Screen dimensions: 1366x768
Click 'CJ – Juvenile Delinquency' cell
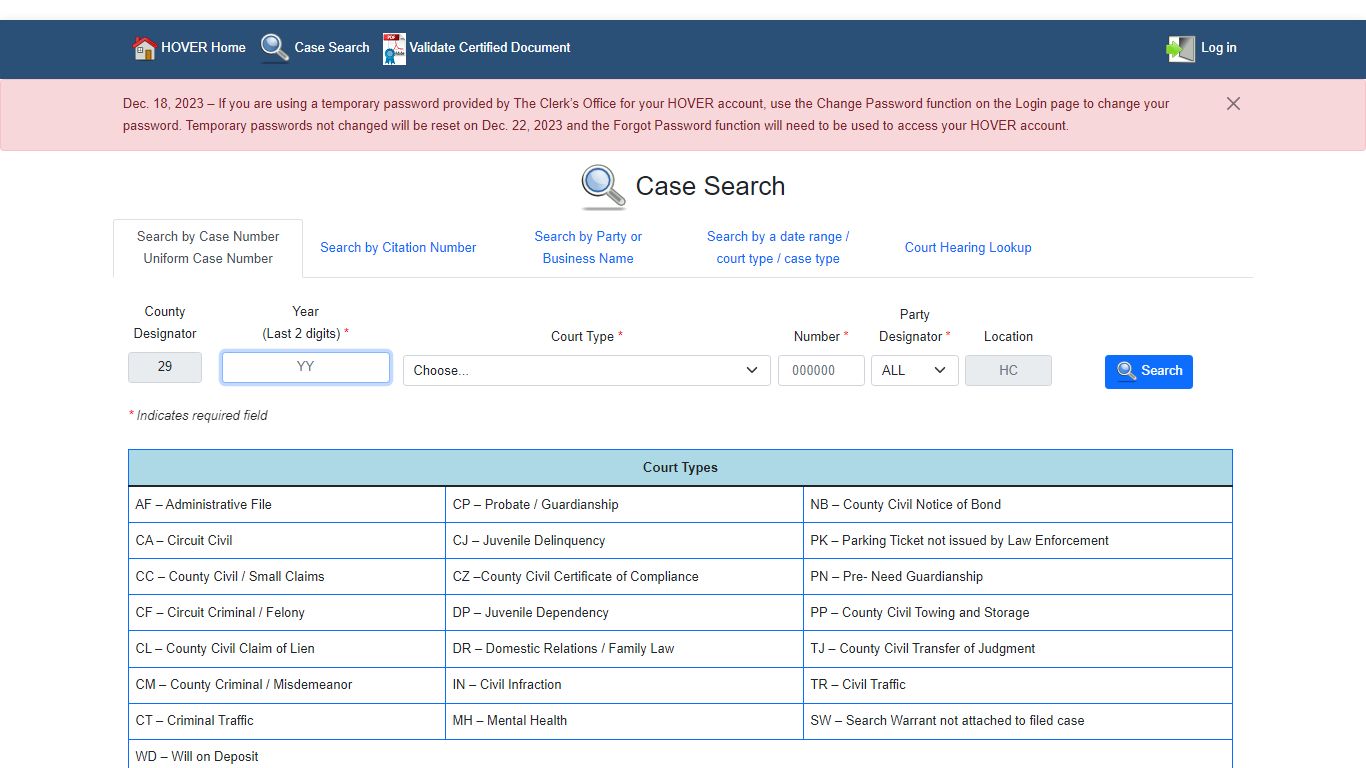(x=624, y=541)
